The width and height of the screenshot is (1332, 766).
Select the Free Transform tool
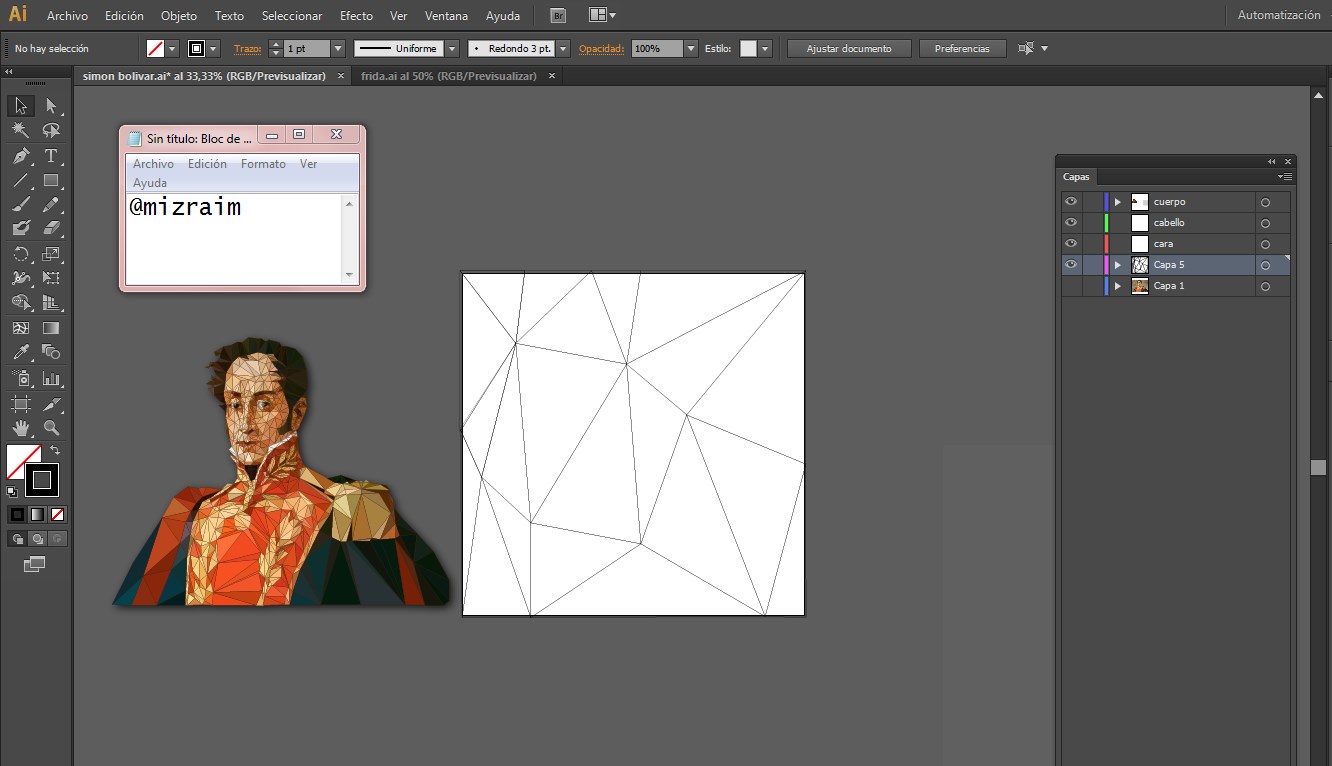(x=51, y=278)
